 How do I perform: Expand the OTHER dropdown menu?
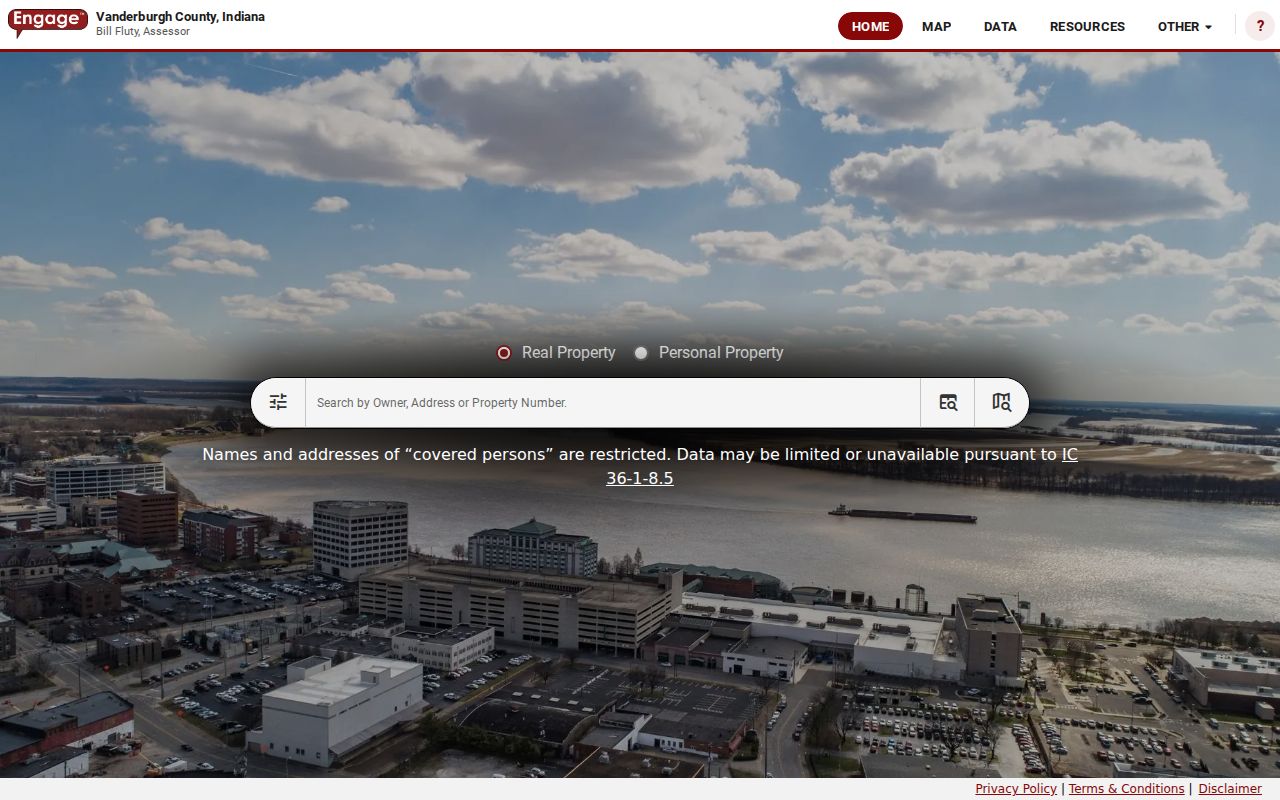point(1185,27)
